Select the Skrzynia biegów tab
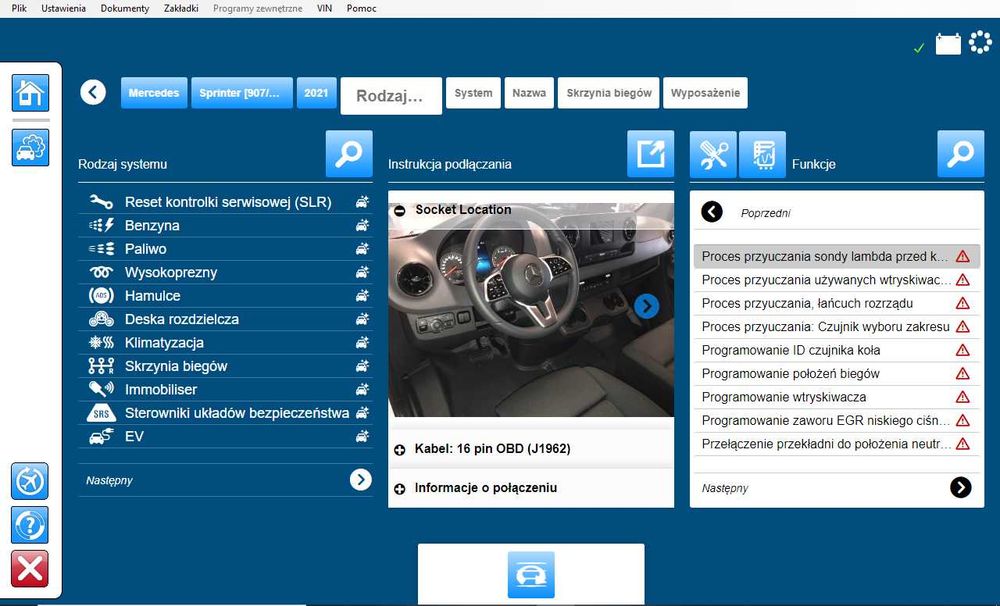 pos(608,92)
